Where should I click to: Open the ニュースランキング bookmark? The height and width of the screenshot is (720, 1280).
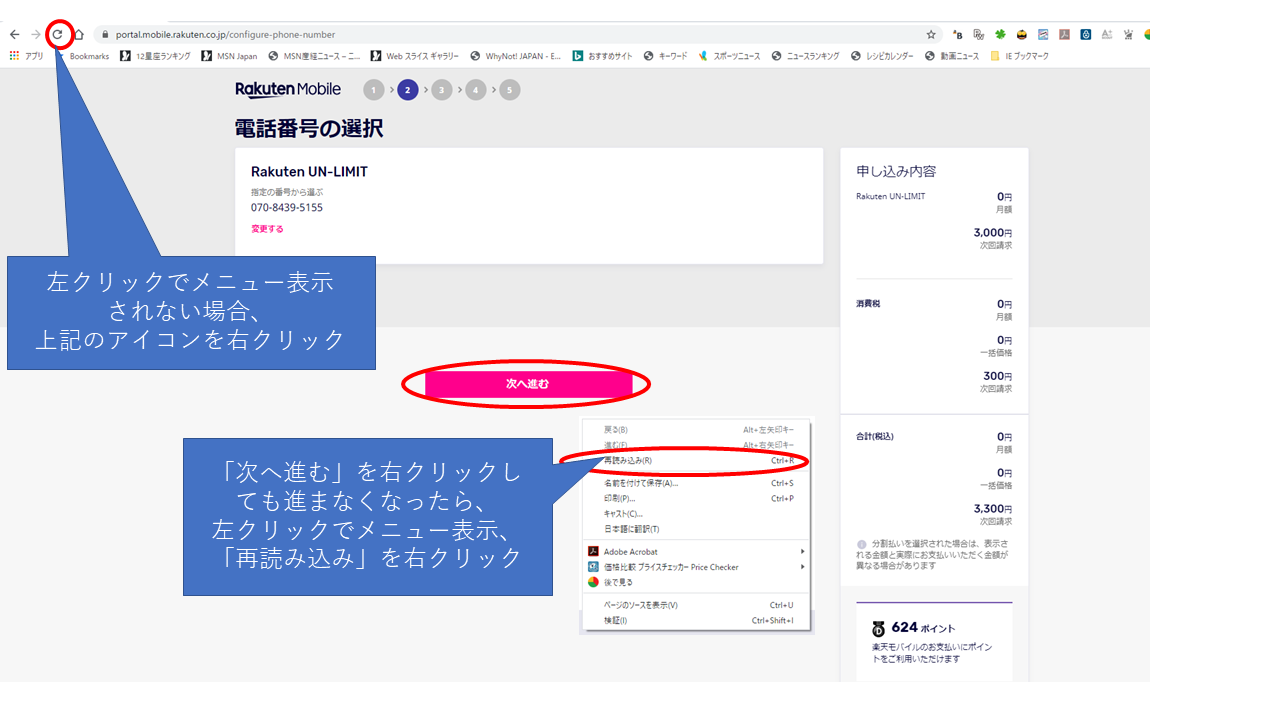pos(806,56)
